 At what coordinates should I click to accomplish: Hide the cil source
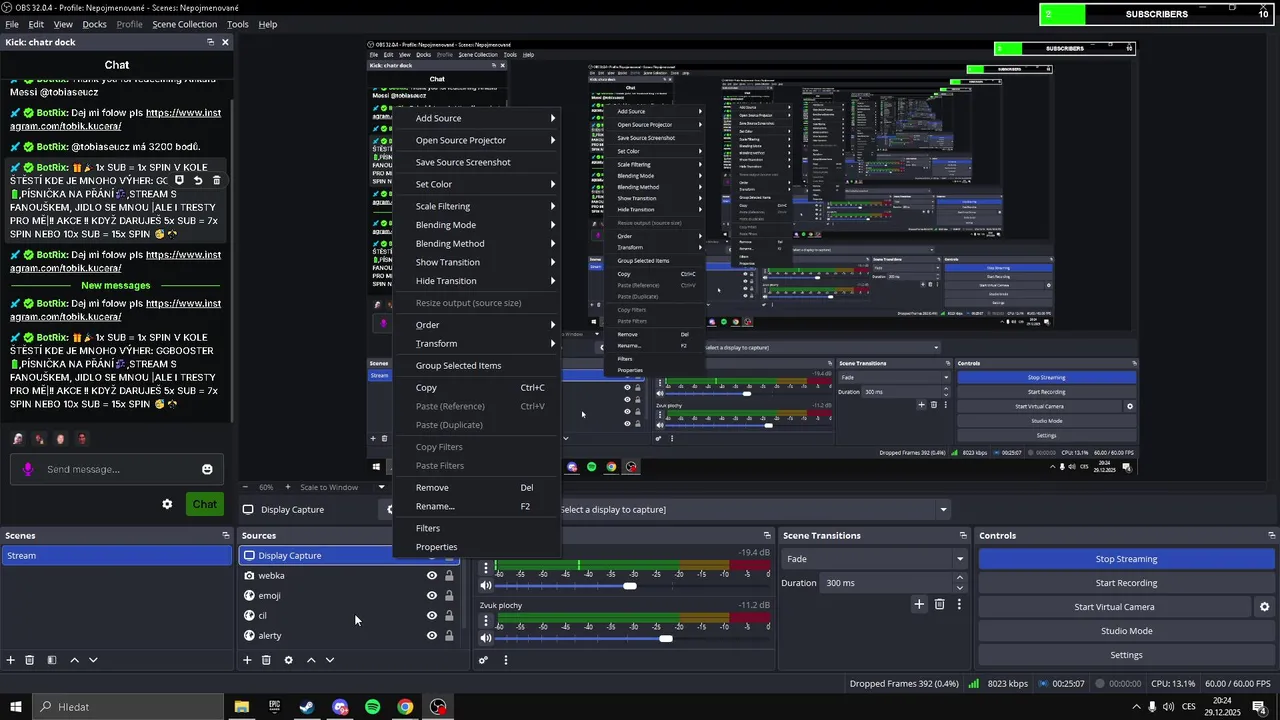pos(432,615)
